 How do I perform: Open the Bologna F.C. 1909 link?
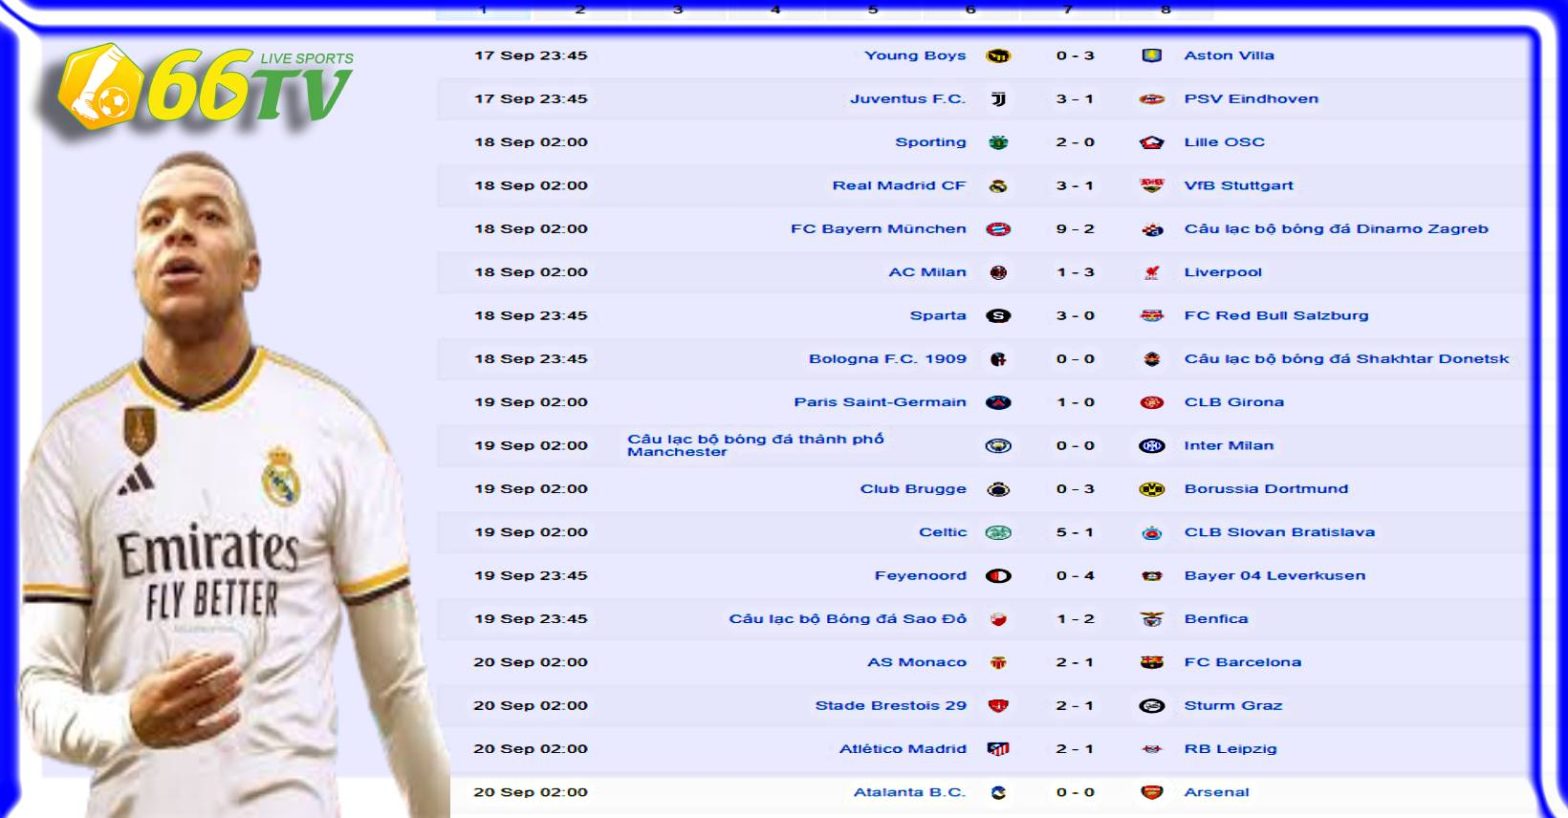tap(888, 359)
